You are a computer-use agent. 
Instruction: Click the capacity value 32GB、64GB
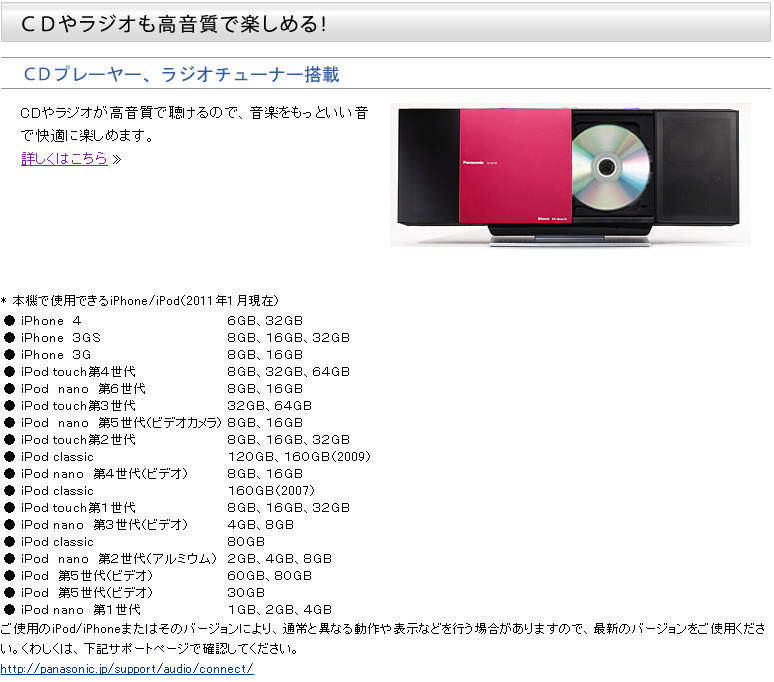click(x=270, y=406)
